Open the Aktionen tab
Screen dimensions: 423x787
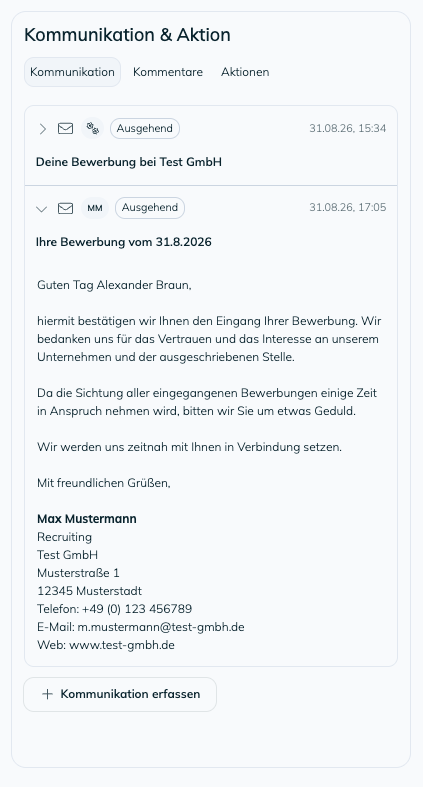pos(245,72)
